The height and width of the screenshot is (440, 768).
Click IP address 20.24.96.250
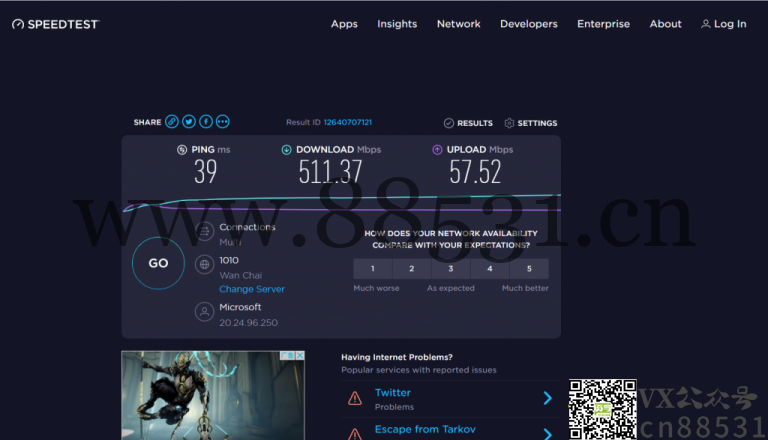click(x=248, y=322)
